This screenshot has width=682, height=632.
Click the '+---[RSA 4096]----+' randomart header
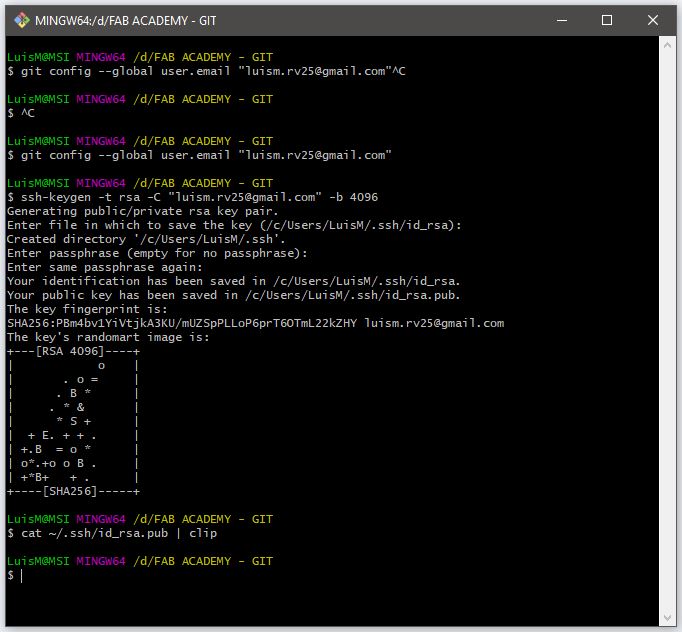[x=73, y=351]
